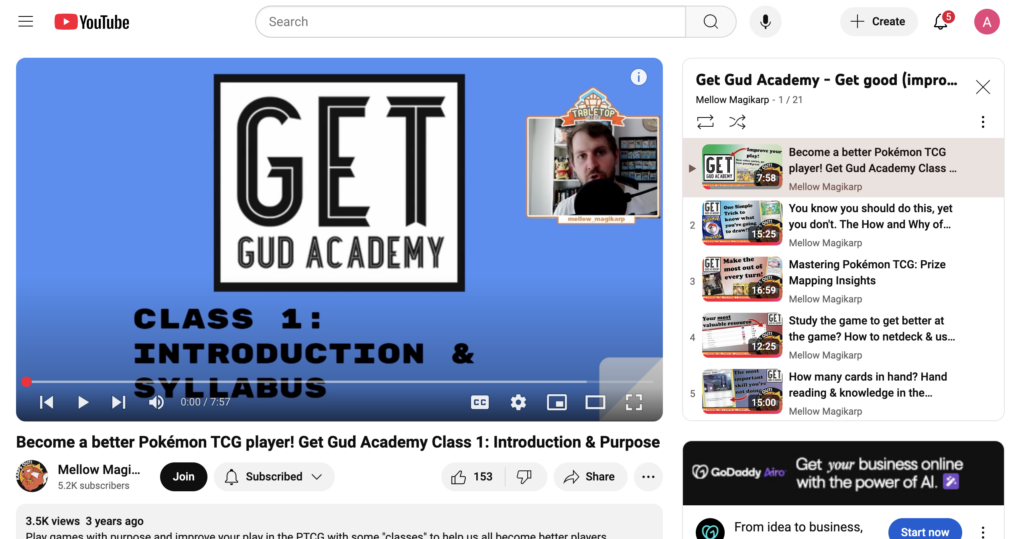Open video player settings gear

(x=518, y=402)
